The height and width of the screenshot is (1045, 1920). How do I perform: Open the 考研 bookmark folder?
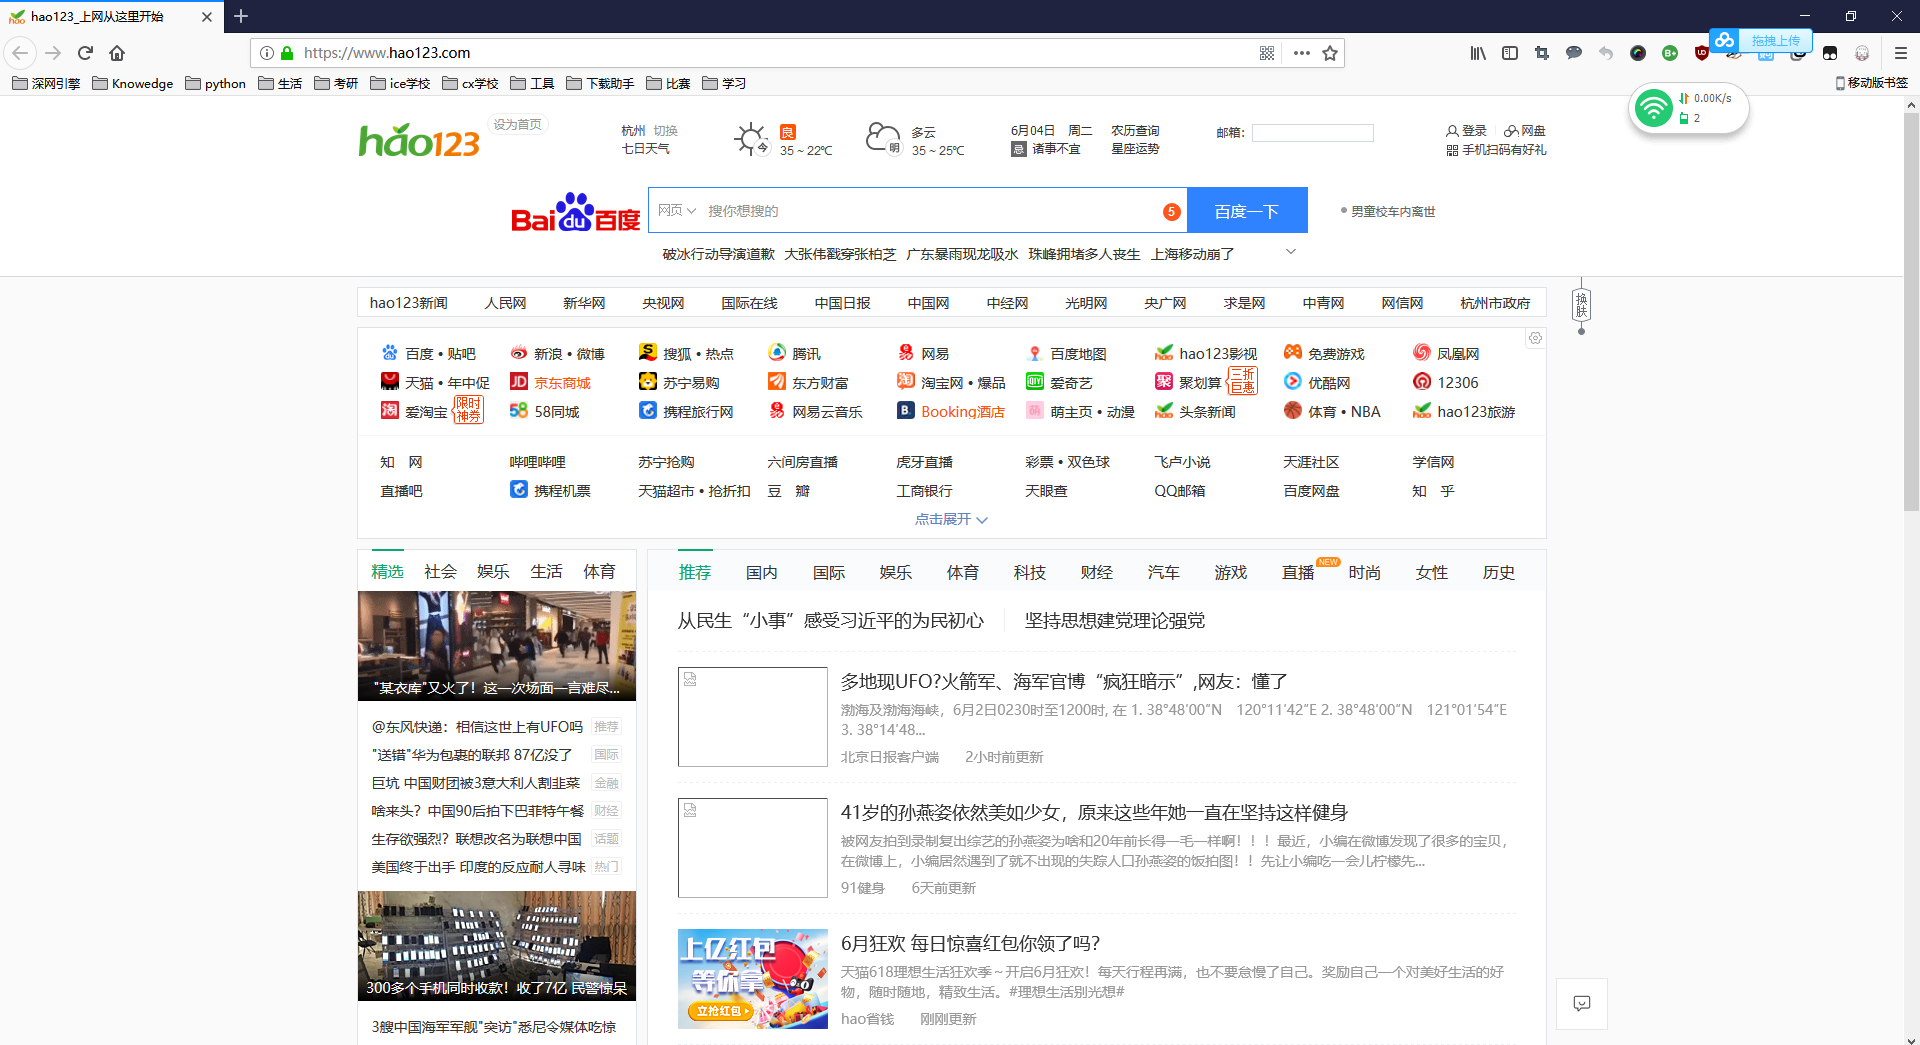tap(336, 83)
